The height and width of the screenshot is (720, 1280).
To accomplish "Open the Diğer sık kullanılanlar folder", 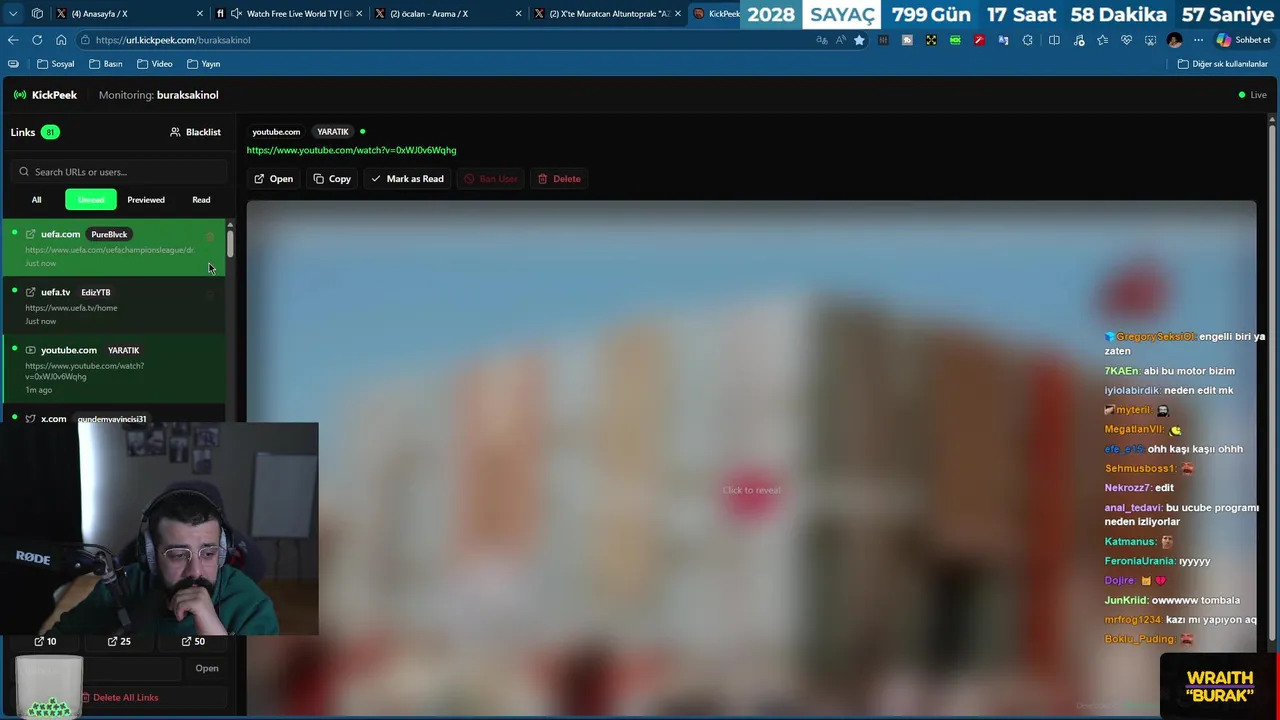I will coord(1222,64).
